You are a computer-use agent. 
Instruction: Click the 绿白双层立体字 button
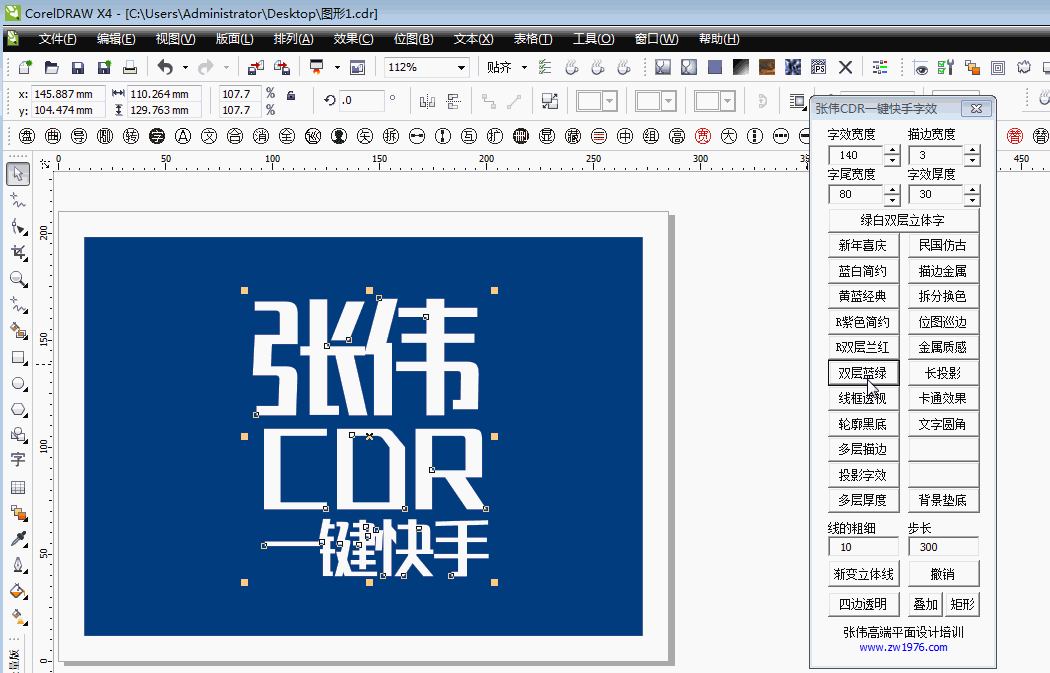903,220
